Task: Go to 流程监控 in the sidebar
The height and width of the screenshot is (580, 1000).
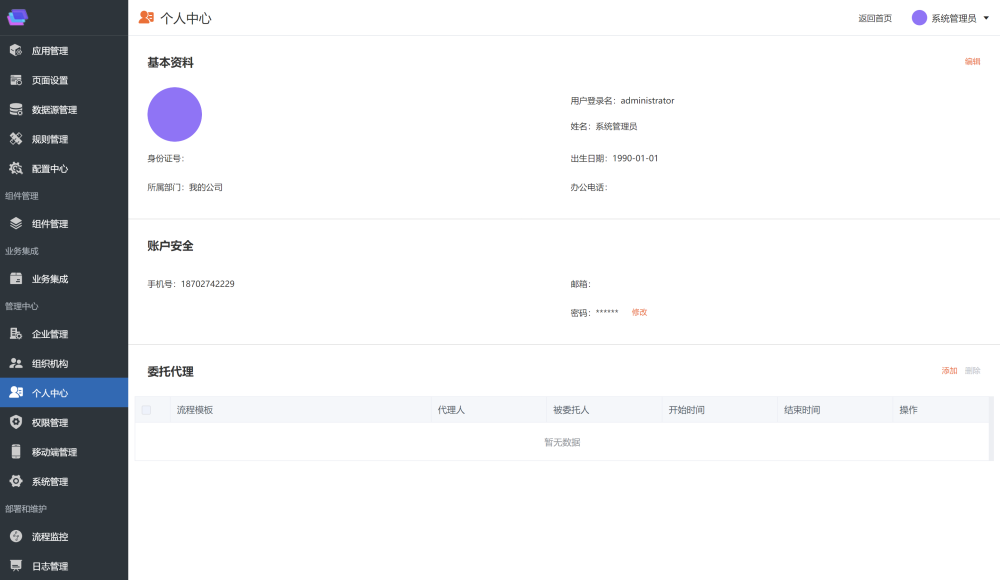Action: point(50,537)
